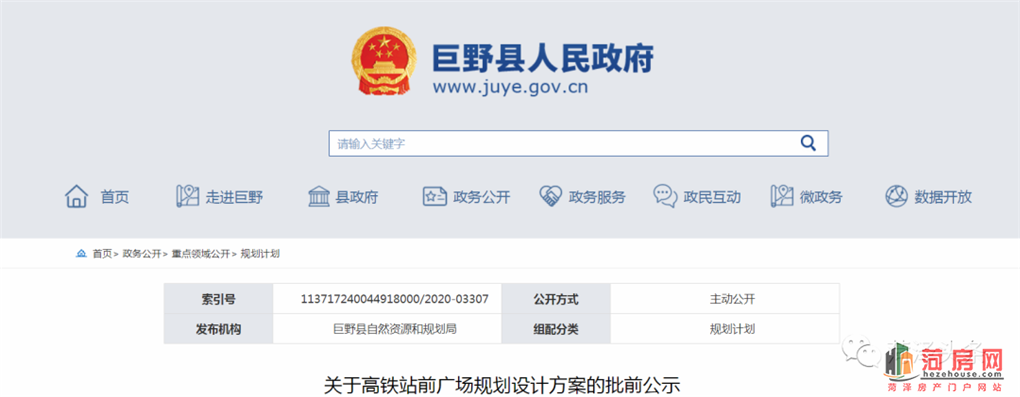The height and width of the screenshot is (397, 1020).
Task: Open the 微政务 navigation item
Action: (821, 197)
